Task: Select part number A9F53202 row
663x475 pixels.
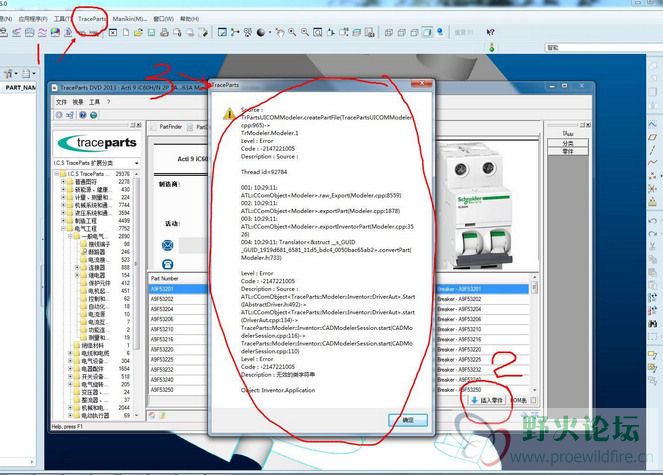Action: 178,299
